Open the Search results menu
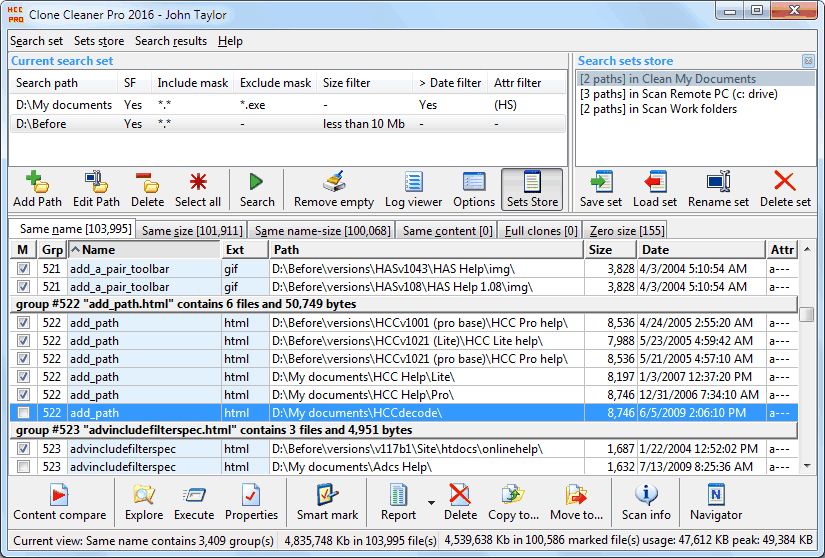Image resolution: width=825 pixels, height=558 pixels. coord(171,41)
